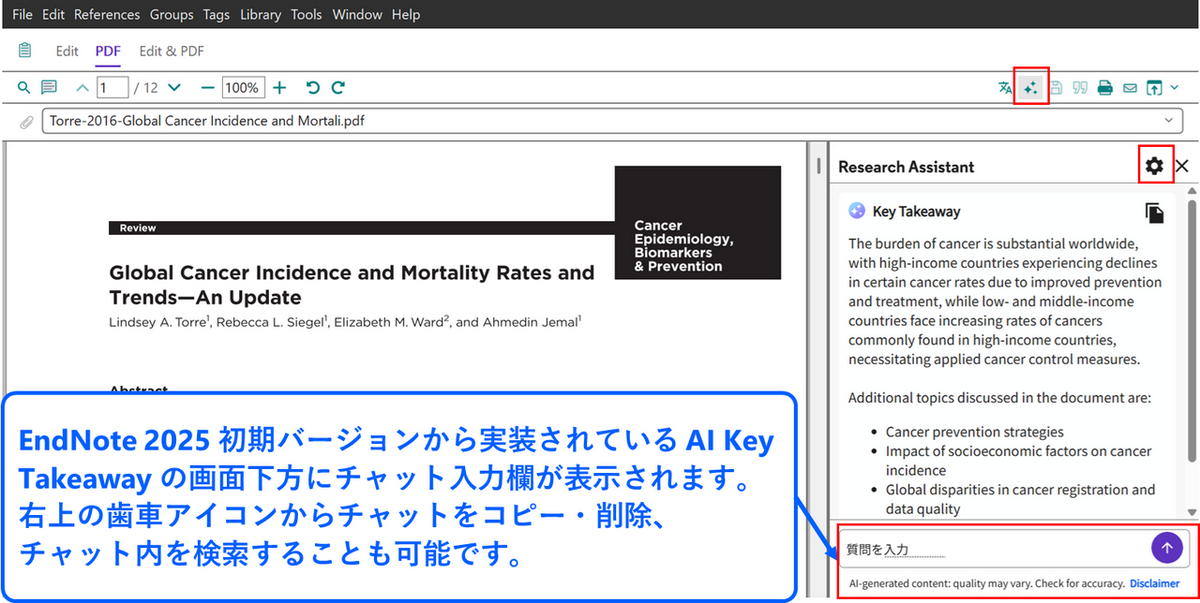
Task: Expand the attached PDF file dropdown
Action: (x=1169, y=121)
